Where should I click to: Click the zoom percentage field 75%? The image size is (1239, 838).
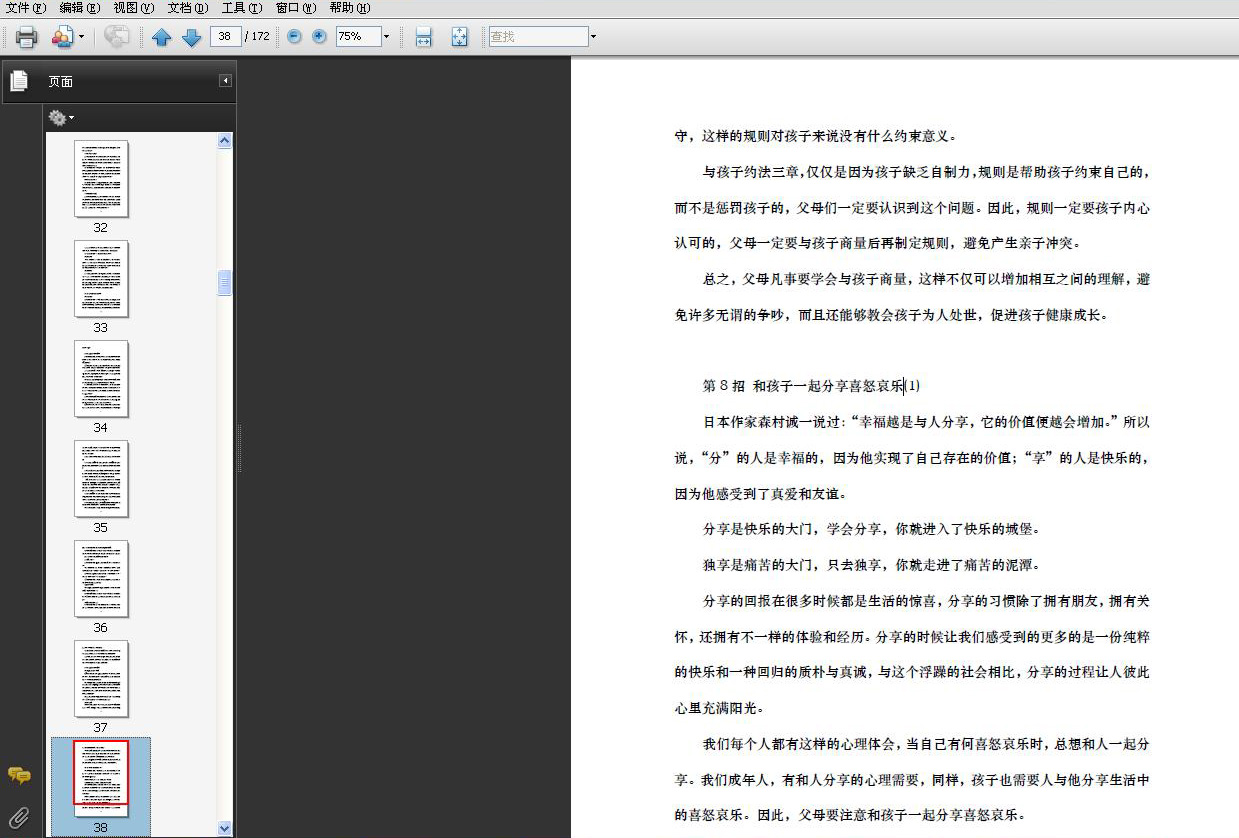pyautogui.click(x=357, y=36)
